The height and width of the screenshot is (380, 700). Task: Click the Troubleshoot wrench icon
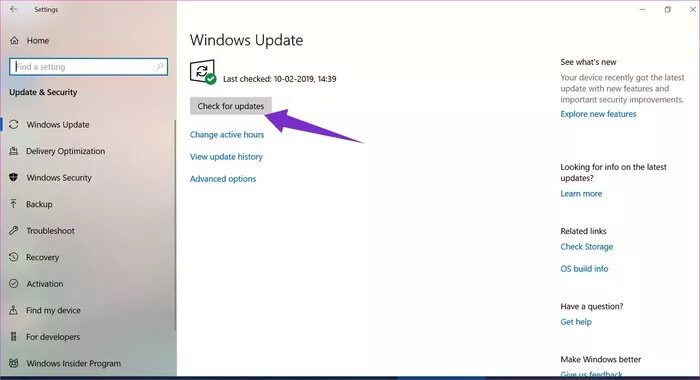14,230
